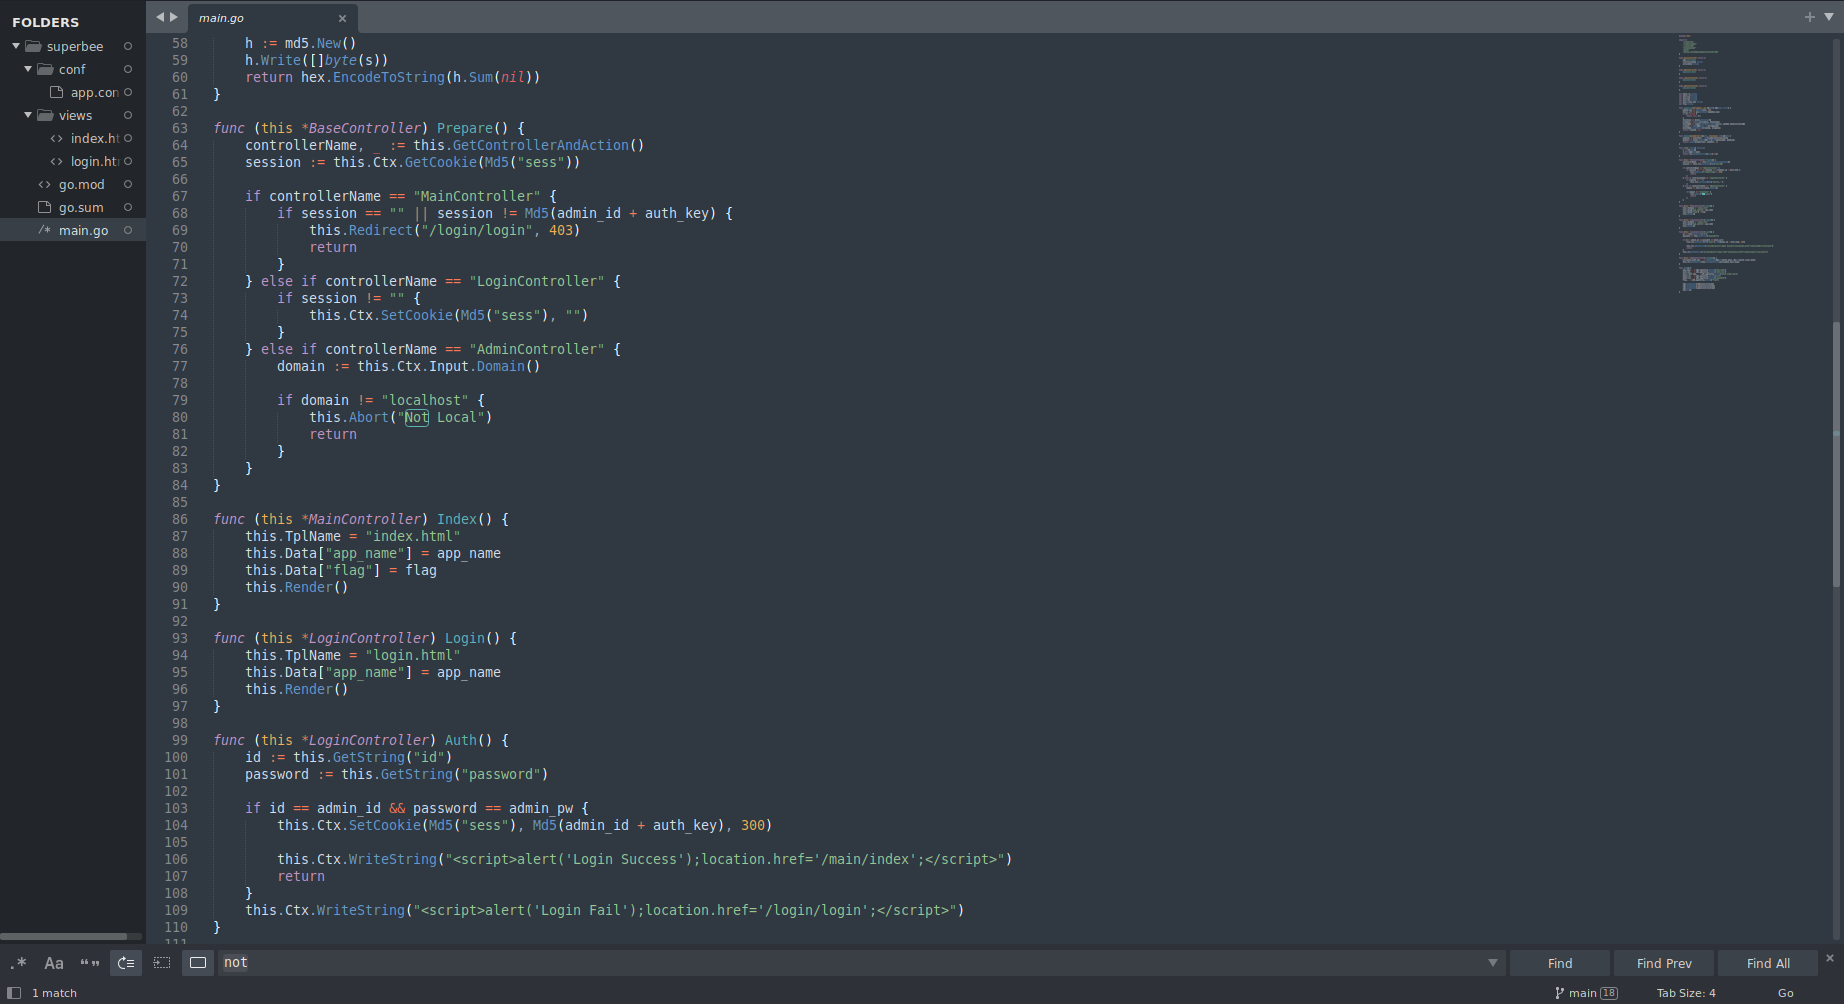The width and height of the screenshot is (1844, 1004).
Task: Click the Find button
Action: click(x=1560, y=963)
